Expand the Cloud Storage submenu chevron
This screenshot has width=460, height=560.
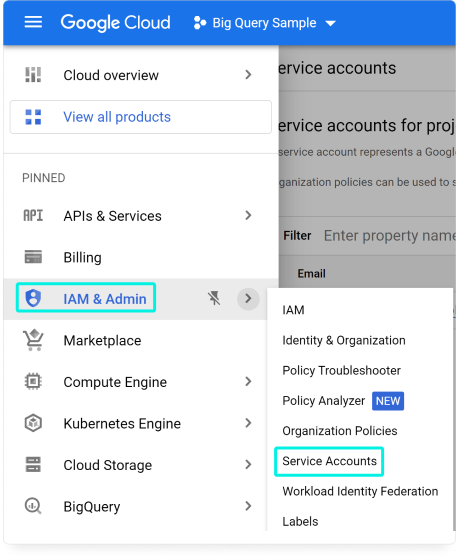click(248, 464)
